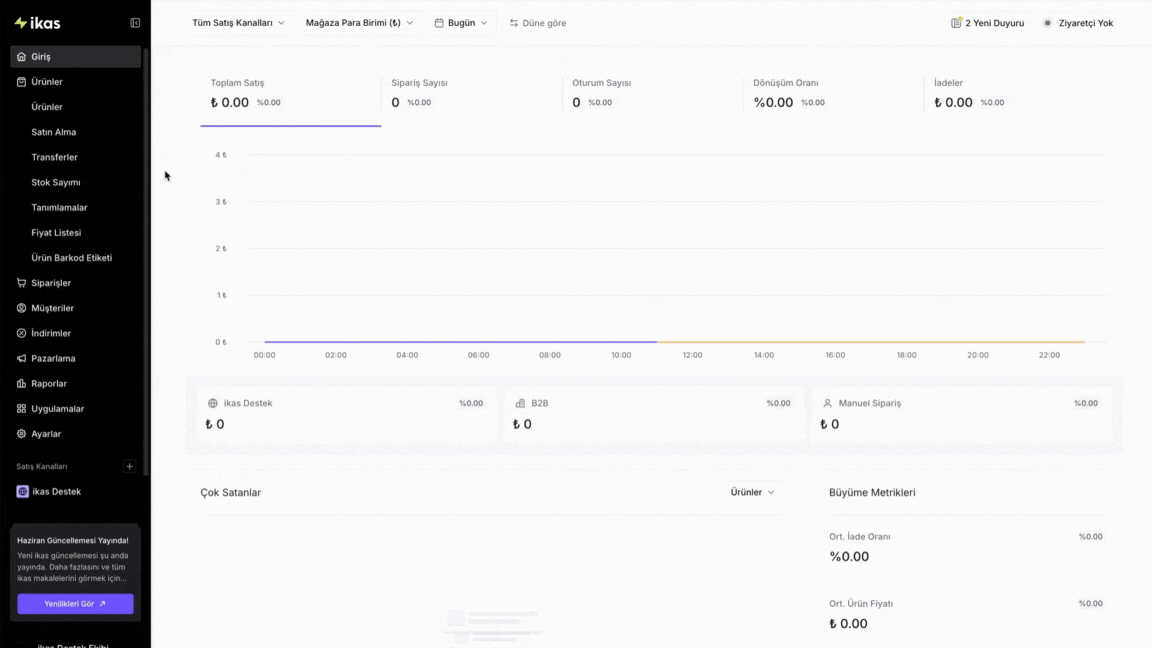Viewport: 1152px width, 648px height.
Task: Open the Stok Sayımı submenu item
Action: click(56, 182)
